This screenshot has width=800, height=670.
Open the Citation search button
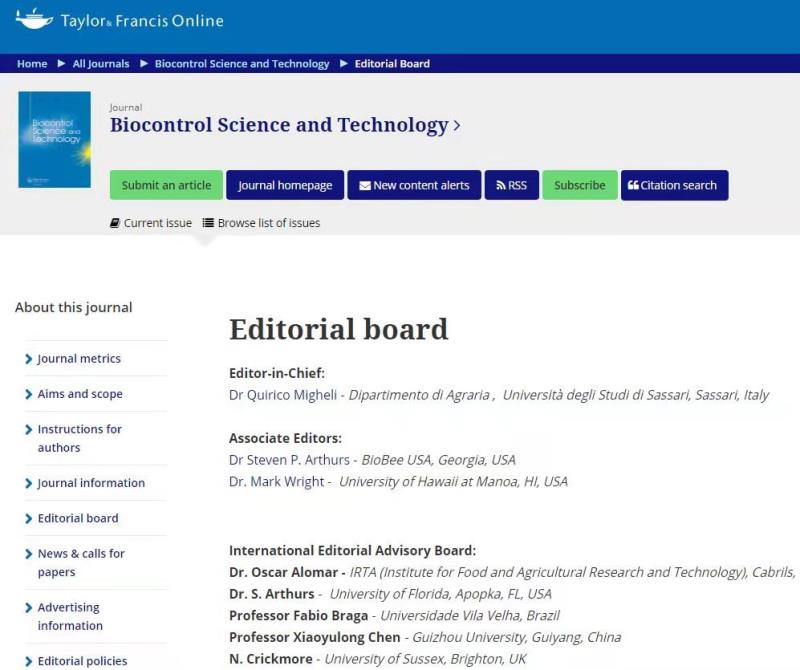click(x=674, y=185)
